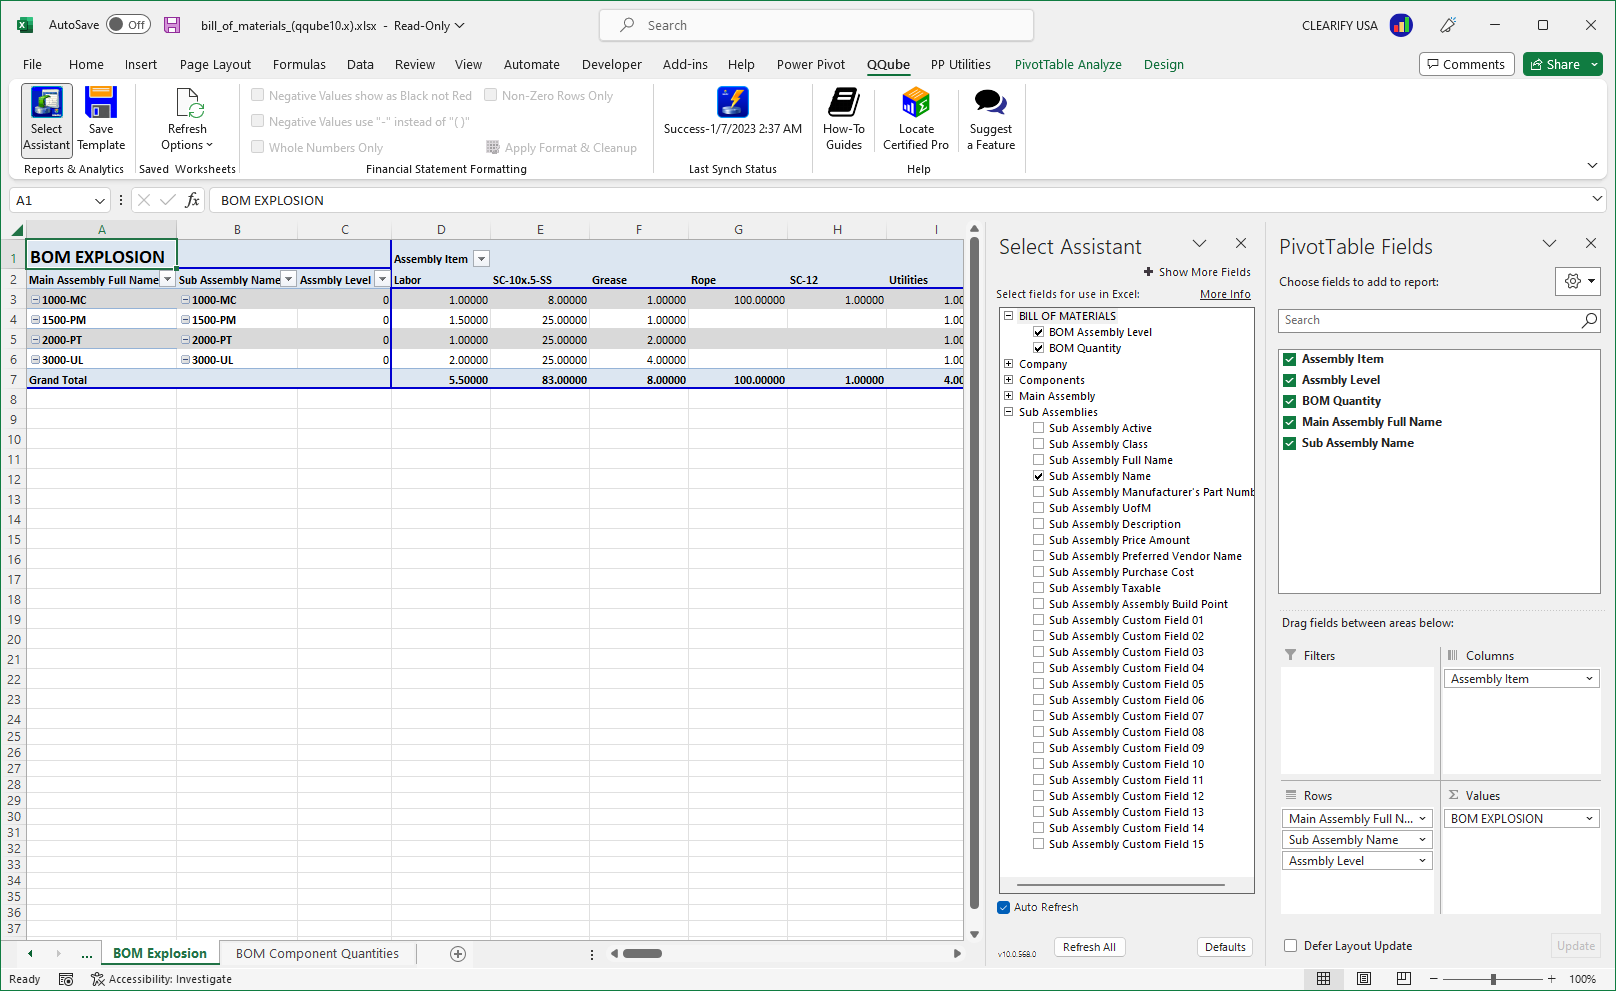This screenshot has height=991, width=1616.
Task: Open the How-To Guides
Action: pyautogui.click(x=843, y=119)
